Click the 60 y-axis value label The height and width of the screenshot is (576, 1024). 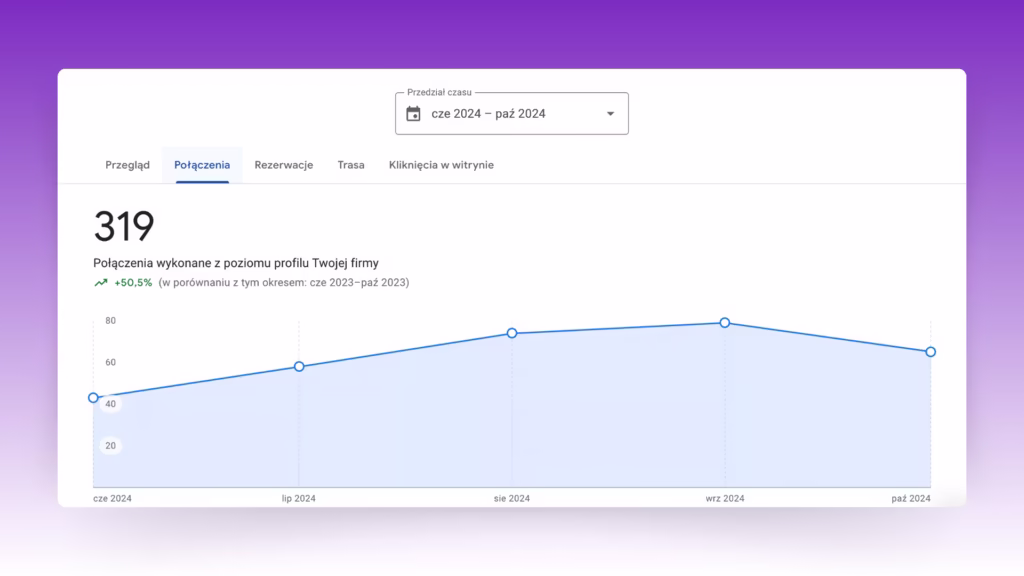point(110,362)
